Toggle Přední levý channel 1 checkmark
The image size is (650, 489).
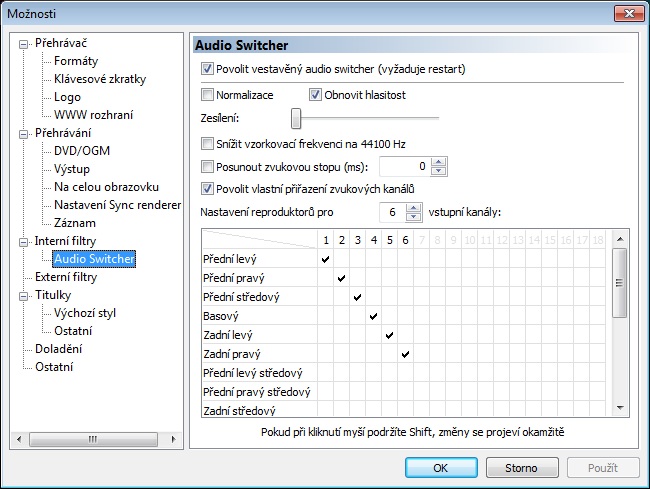click(325, 259)
